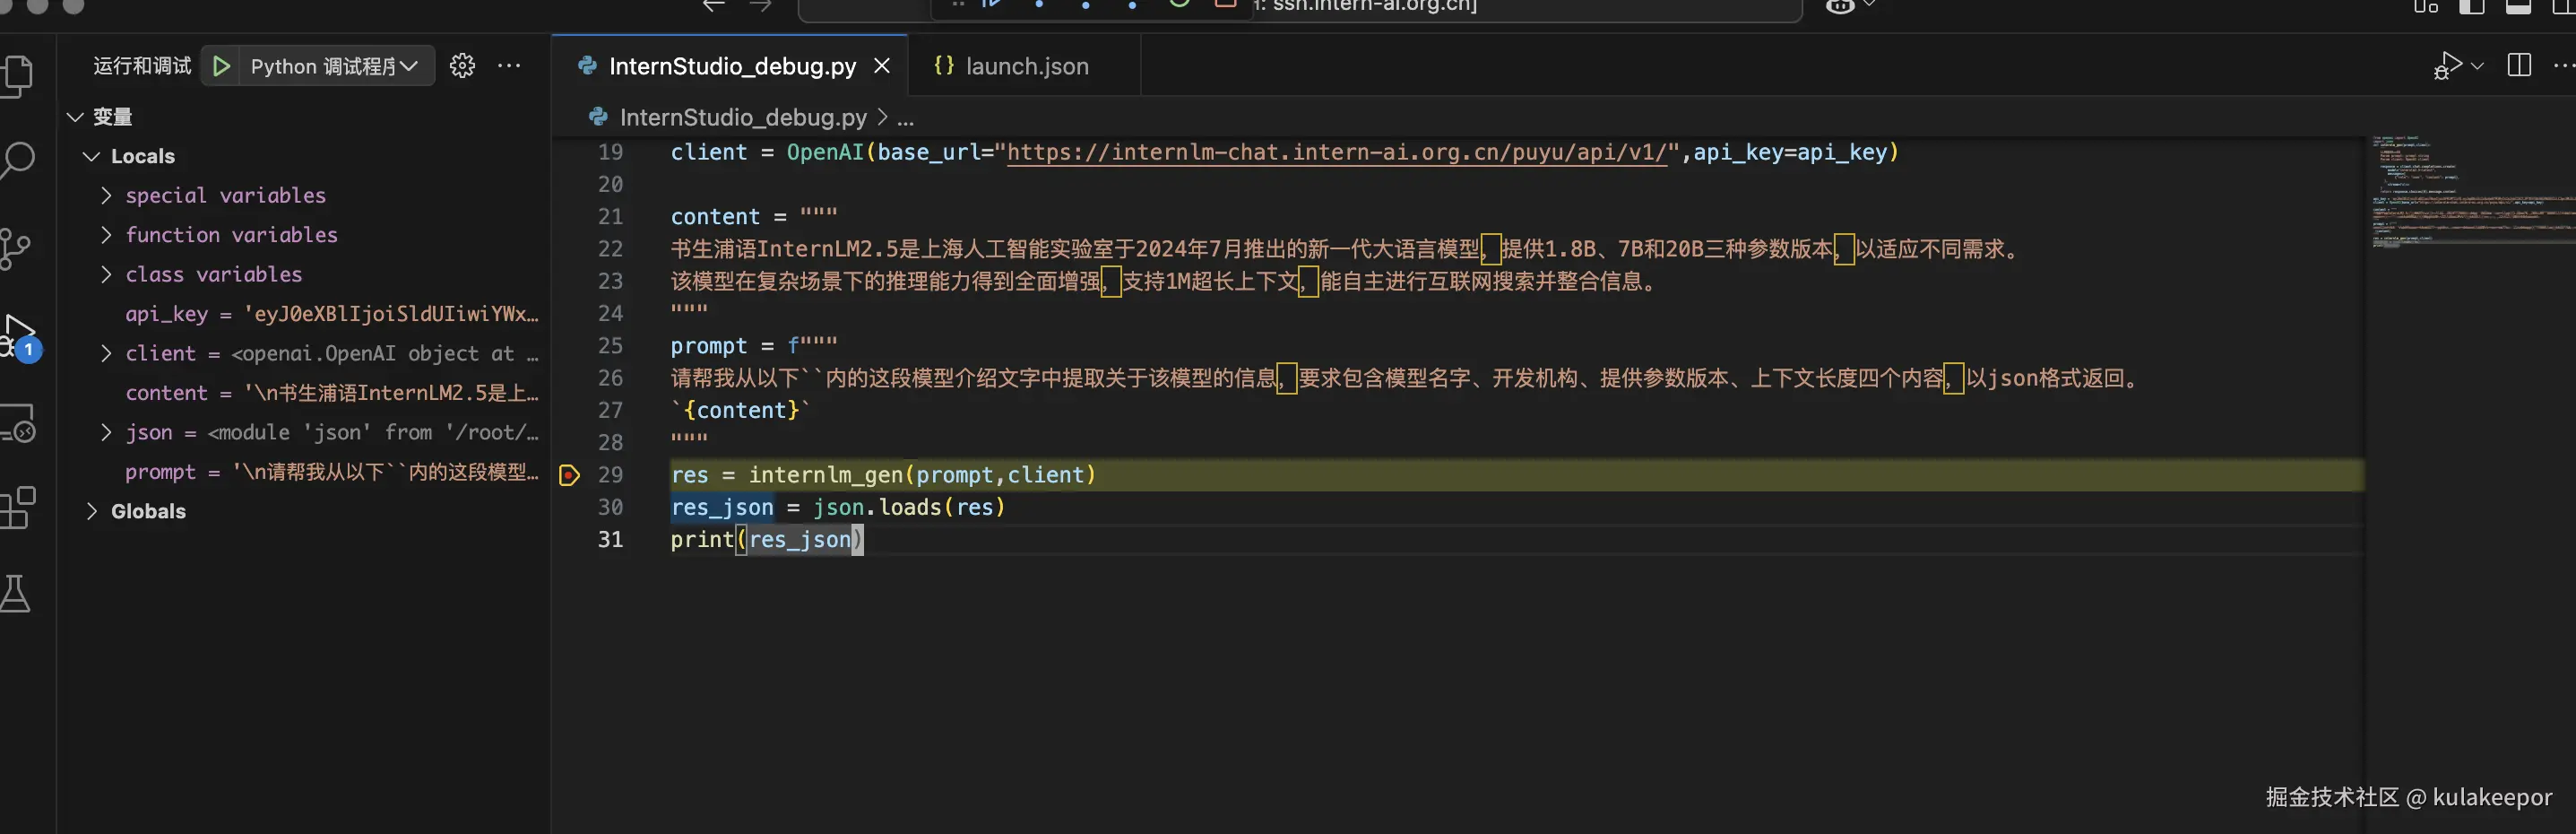
Task: Click the Step Over debug control
Action: 1039,6
